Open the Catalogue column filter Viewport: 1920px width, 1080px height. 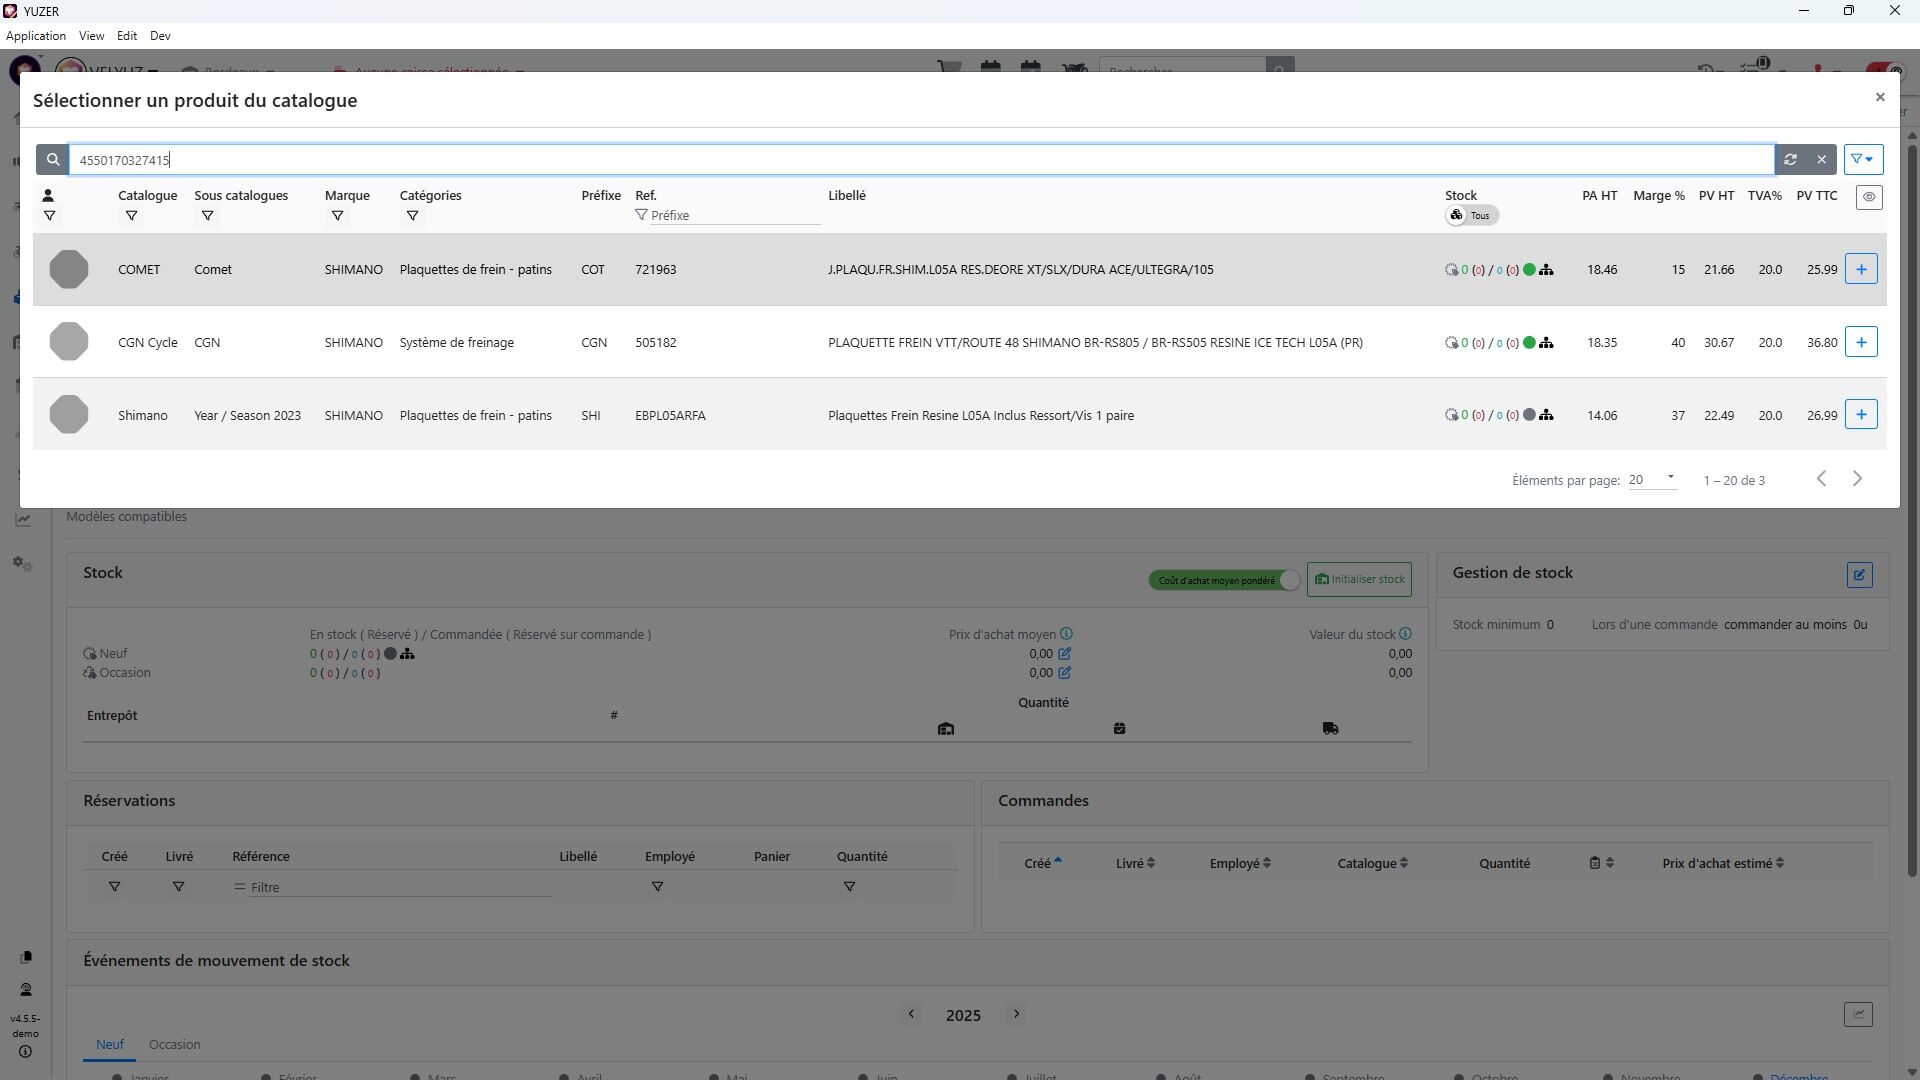click(x=131, y=216)
